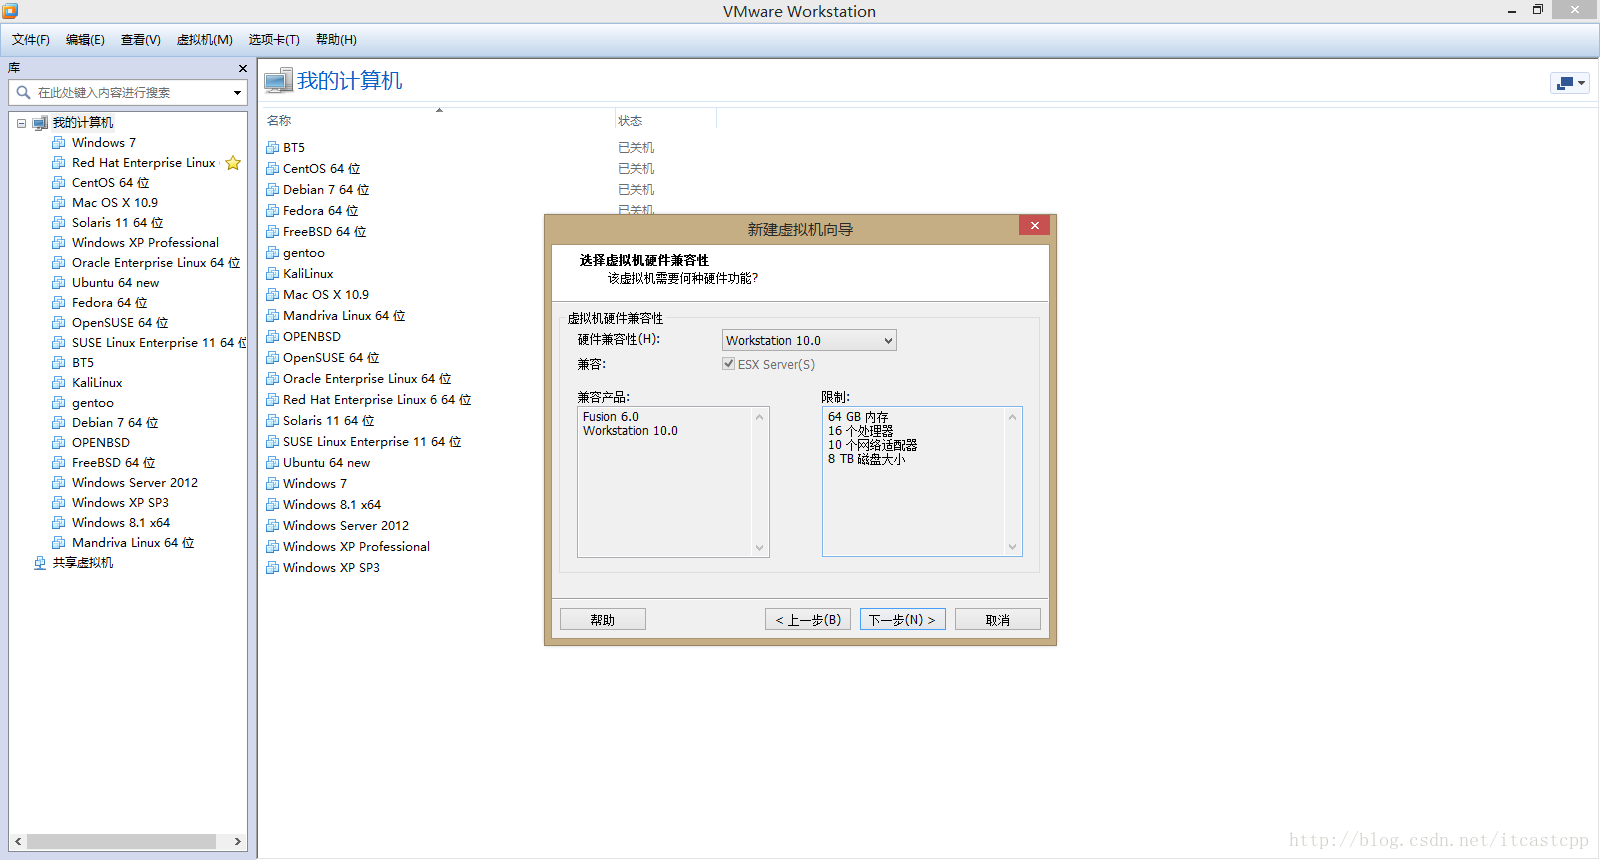Select Windows XP Professional in main list
Image resolution: width=1600 pixels, height=860 pixels.
pos(356,547)
